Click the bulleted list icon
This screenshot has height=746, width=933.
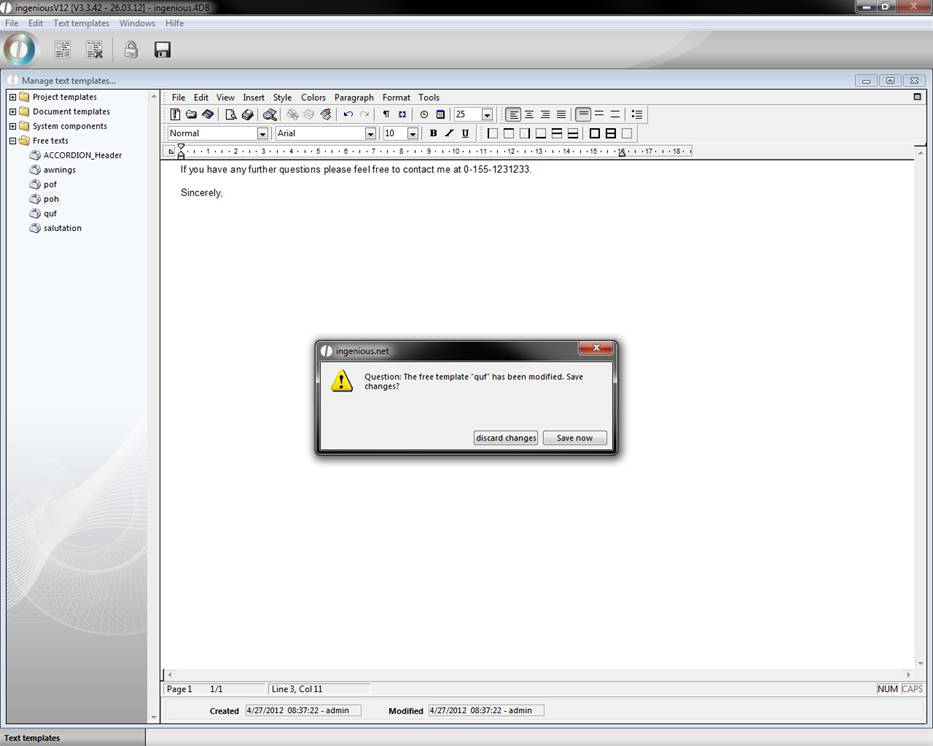(x=637, y=115)
